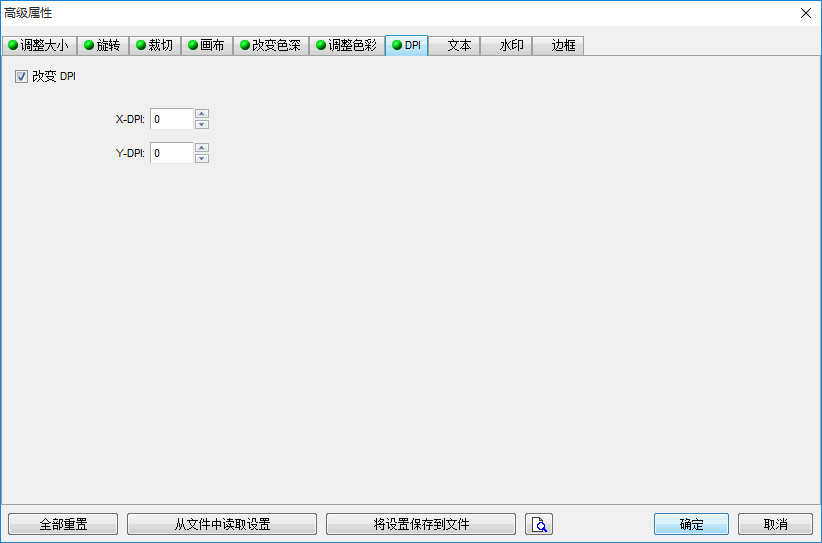Select the 画布 tab
Screen dimensions: 822x543
click(207, 46)
